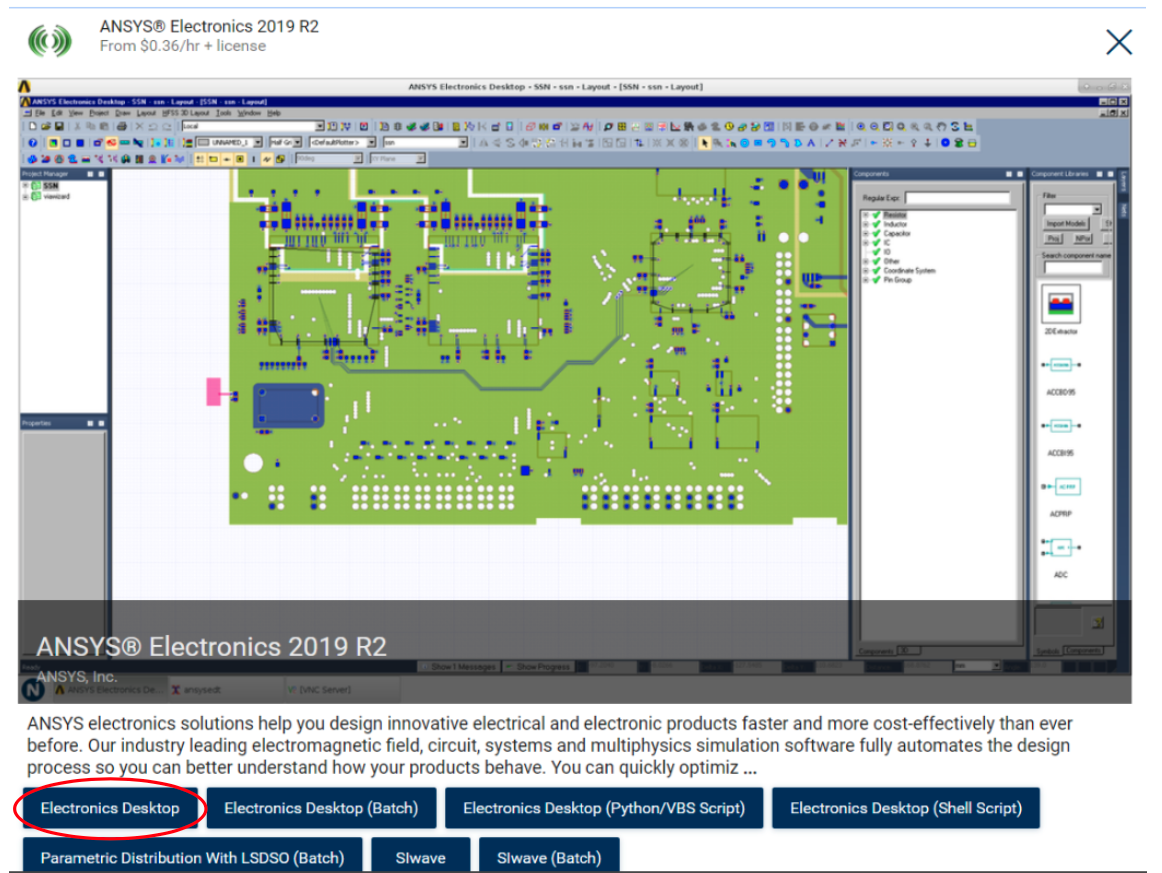
Task: Open the File menu
Action: tap(41, 113)
